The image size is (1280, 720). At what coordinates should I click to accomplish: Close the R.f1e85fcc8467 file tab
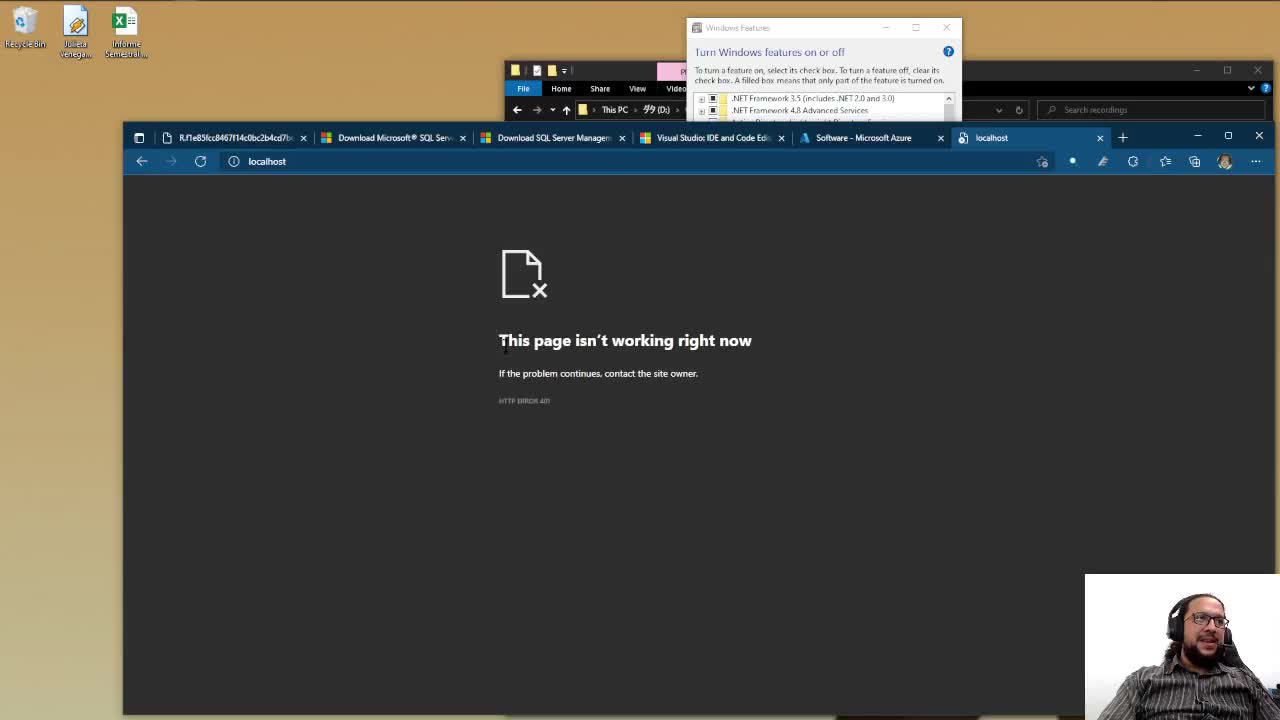click(x=303, y=138)
